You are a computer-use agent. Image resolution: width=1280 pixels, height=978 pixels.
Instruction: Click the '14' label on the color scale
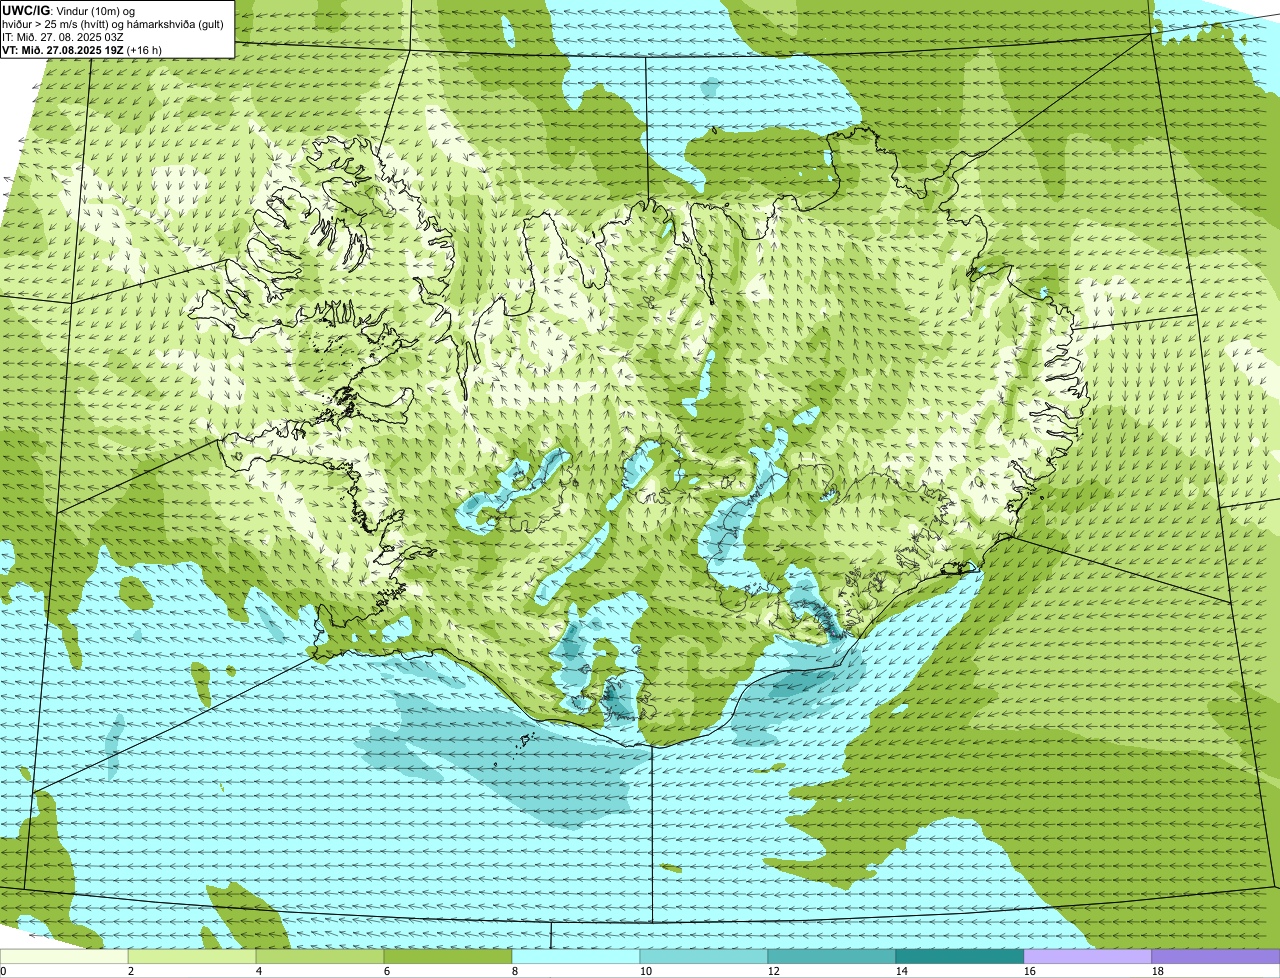[x=902, y=971]
